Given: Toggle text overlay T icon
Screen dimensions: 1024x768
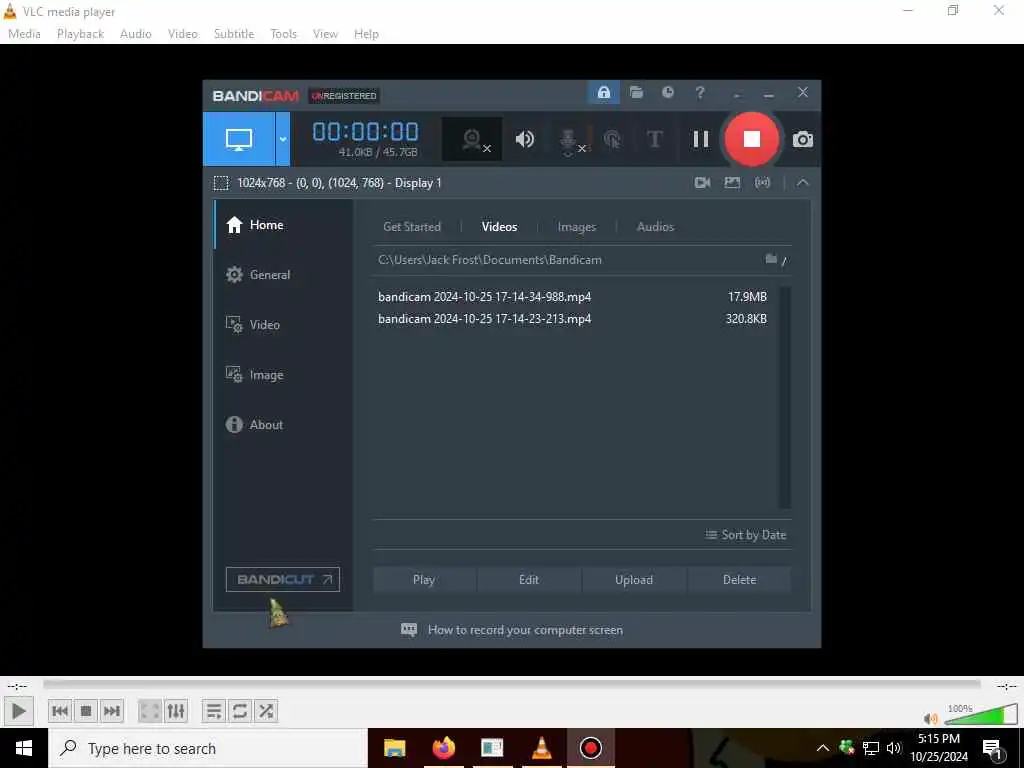Looking at the screenshot, I should pos(654,139).
